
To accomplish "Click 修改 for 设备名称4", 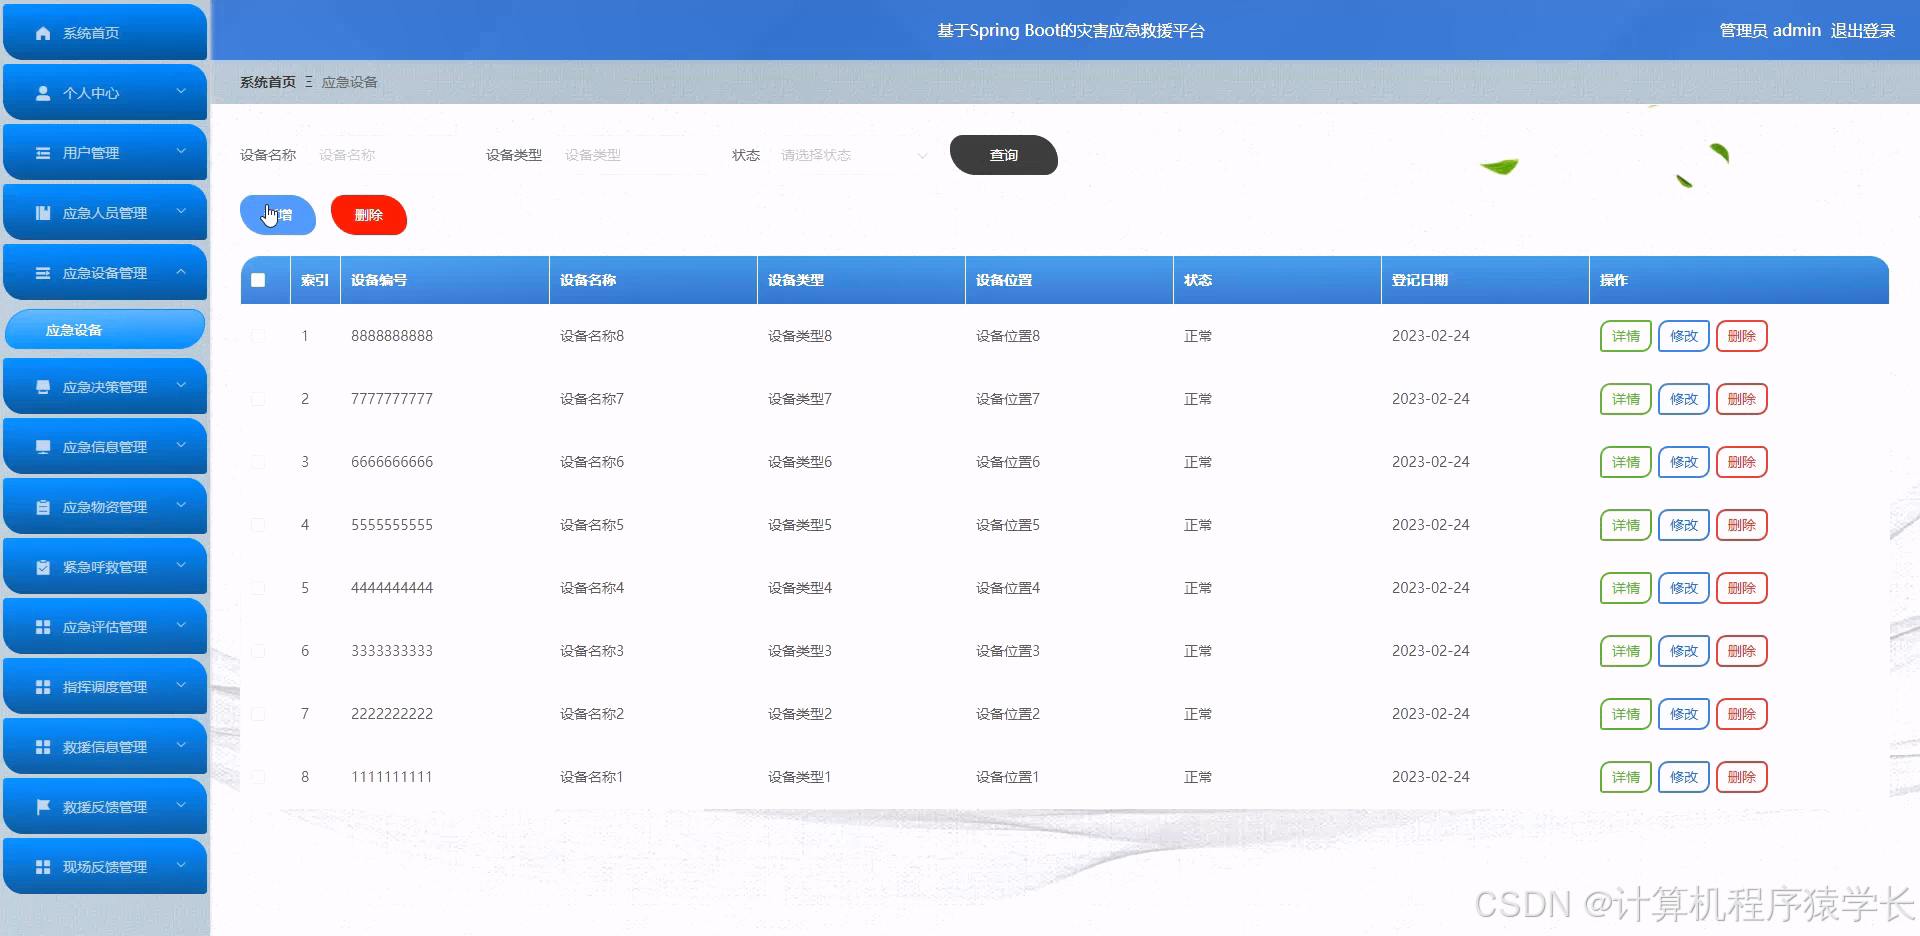I will [1684, 588].
